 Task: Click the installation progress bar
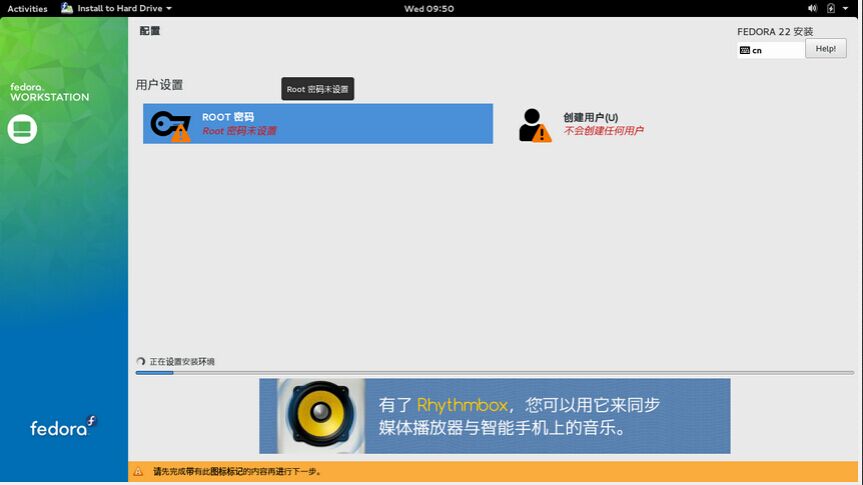click(x=494, y=373)
